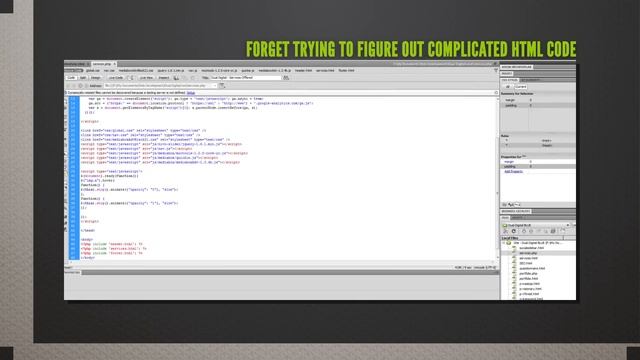Image resolution: width=640 pixels, height=360 pixels.
Task: Click the Put files icon in Files panel
Action: (x=531, y=231)
